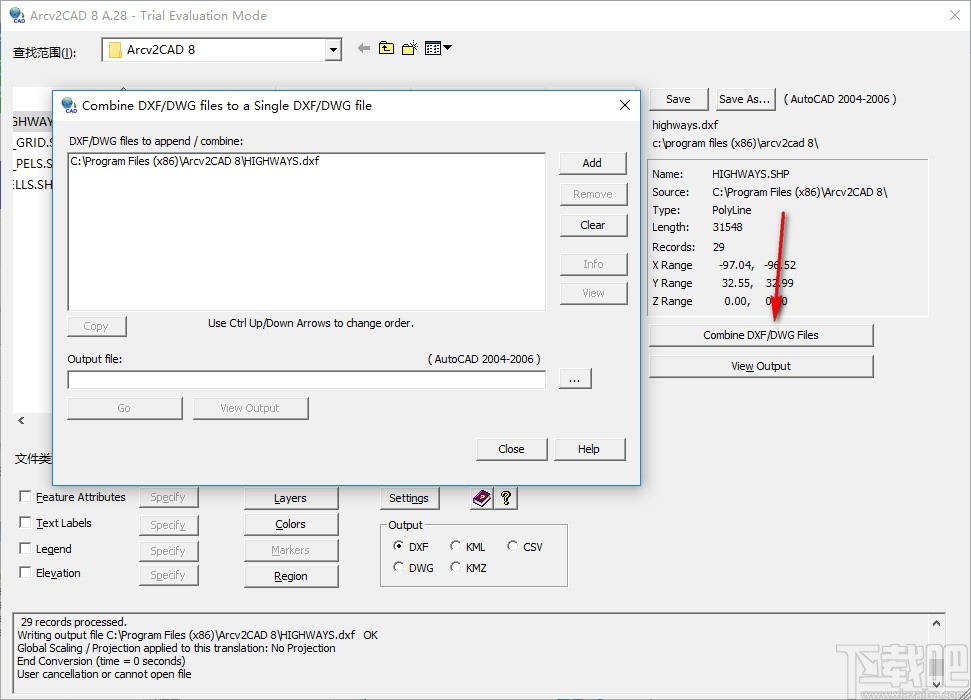Click the Arcv2CAD icon on the Combine dialog

pyautogui.click(x=69, y=105)
